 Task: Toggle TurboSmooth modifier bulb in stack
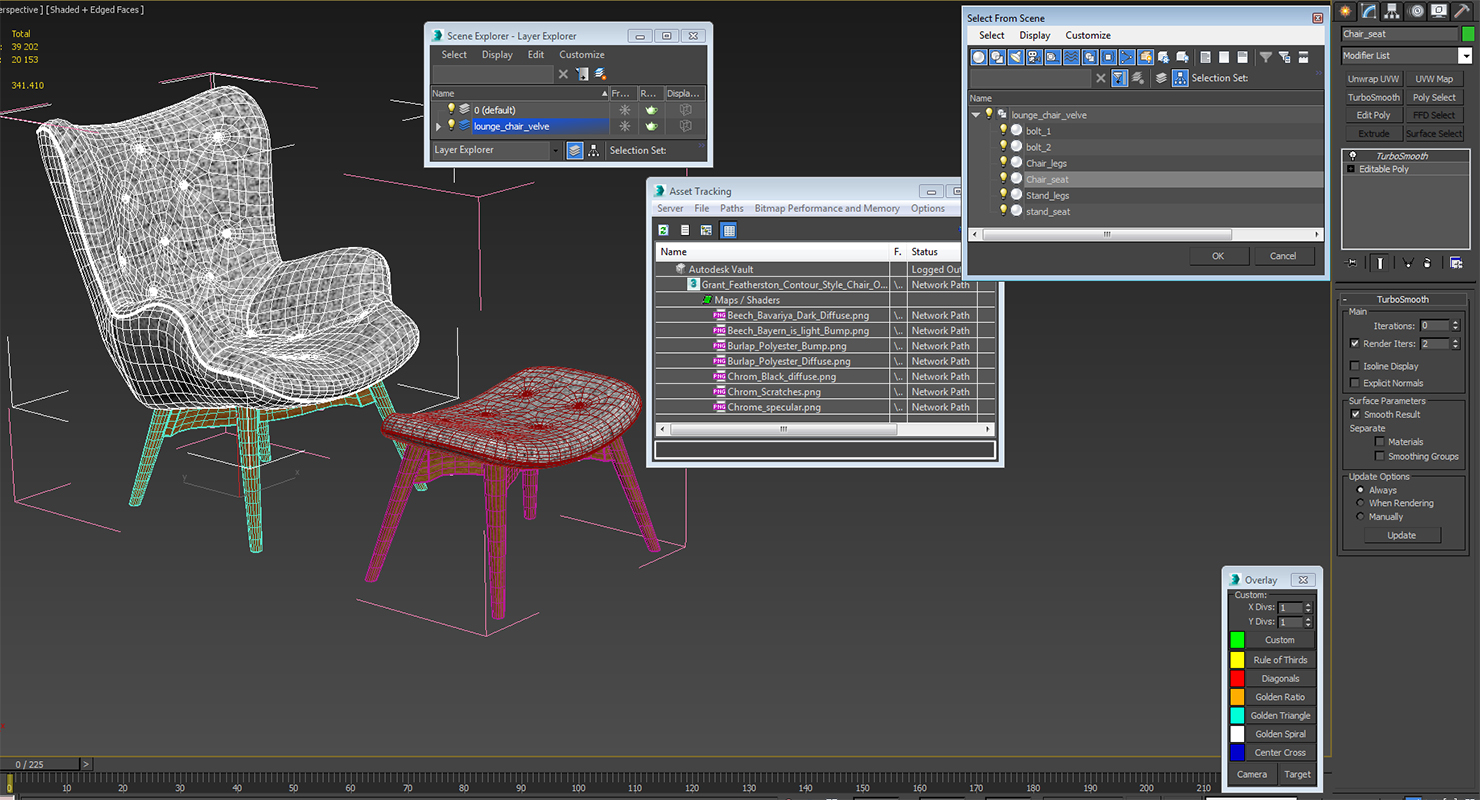(x=1353, y=156)
